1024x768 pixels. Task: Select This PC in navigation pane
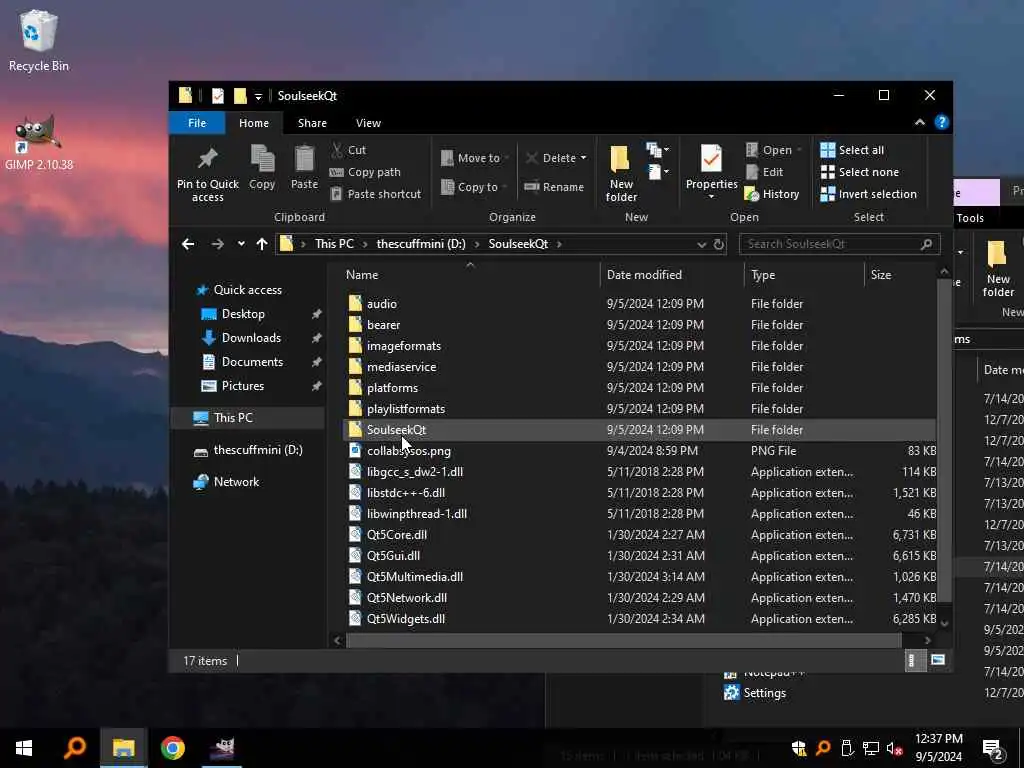coord(232,418)
